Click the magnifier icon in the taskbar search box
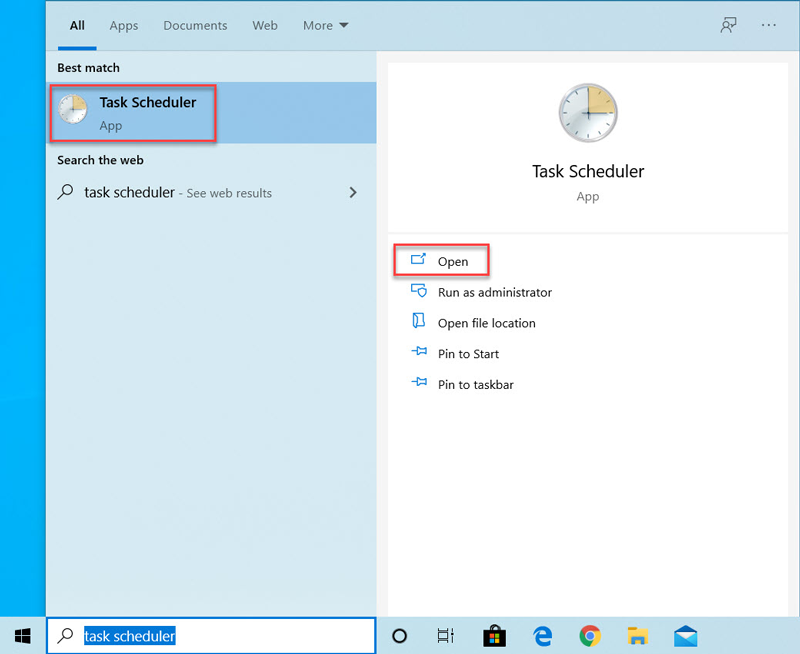Viewport: 800px width, 654px height. tap(65, 635)
